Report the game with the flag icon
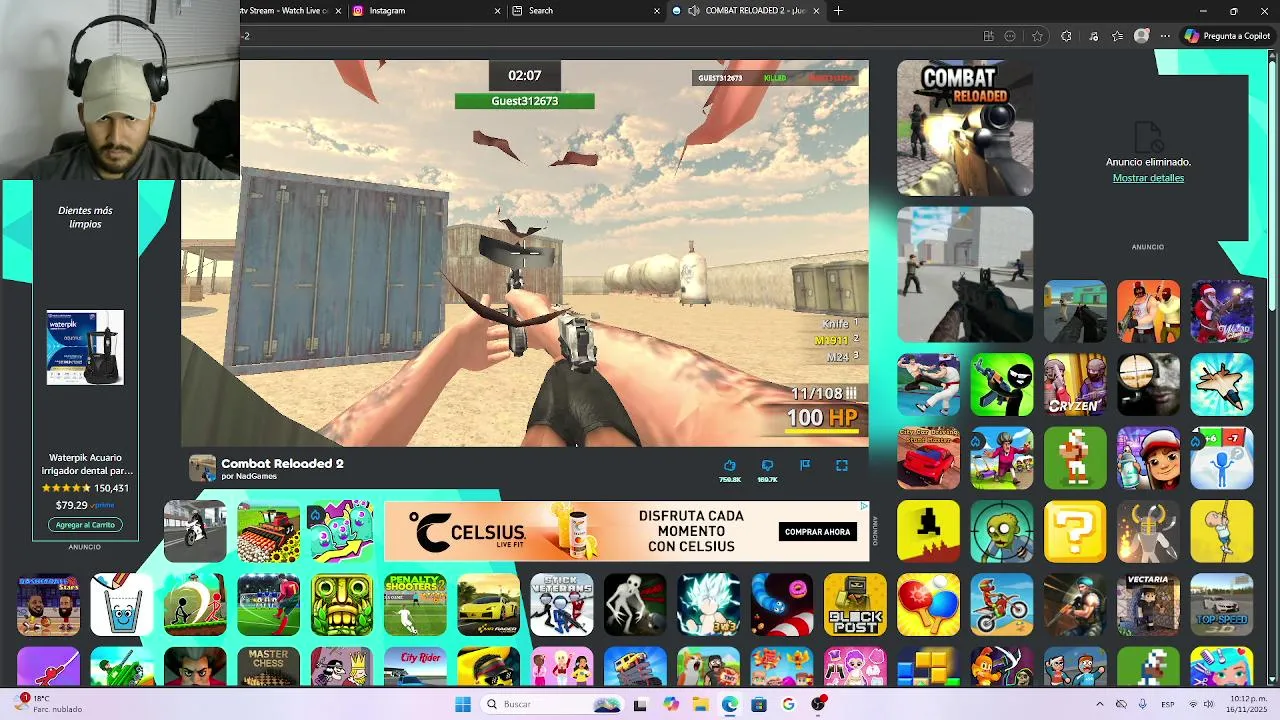 click(x=805, y=465)
